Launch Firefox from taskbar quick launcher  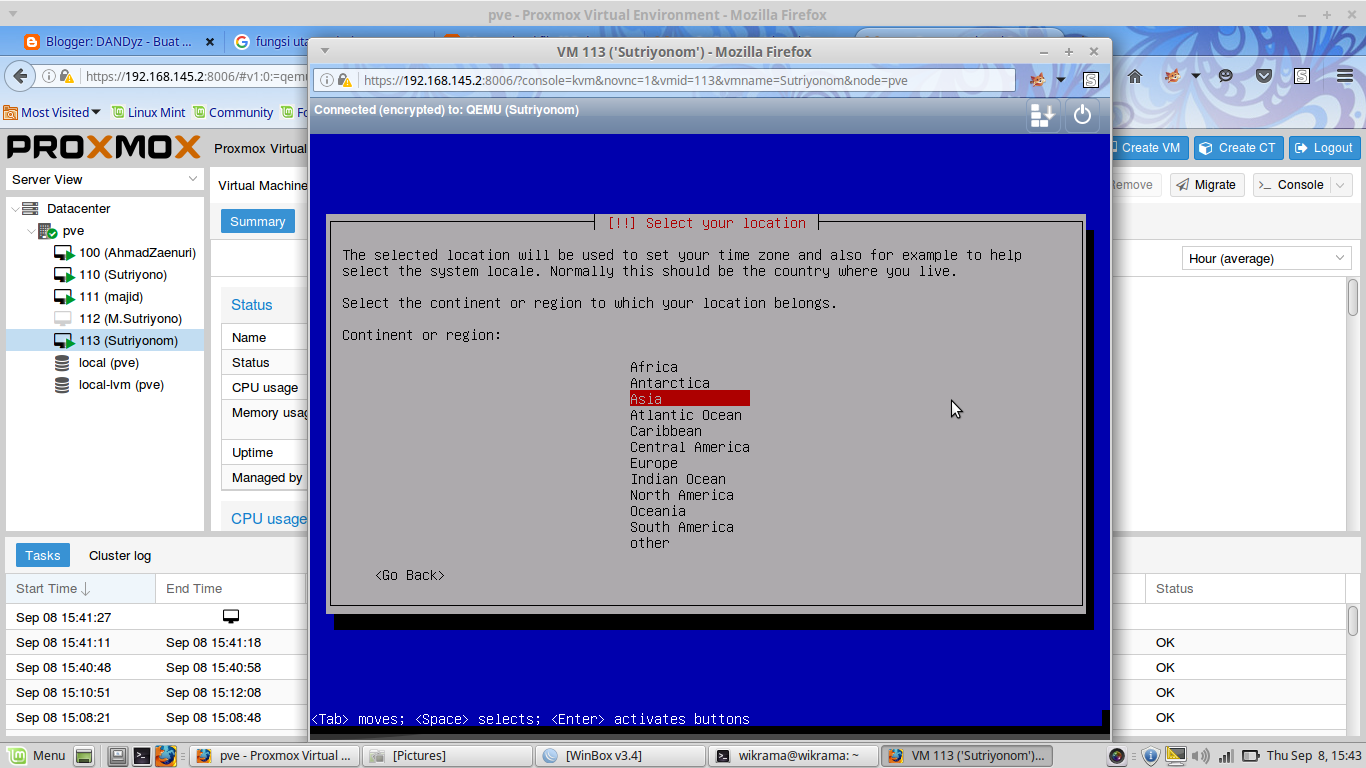165,756
